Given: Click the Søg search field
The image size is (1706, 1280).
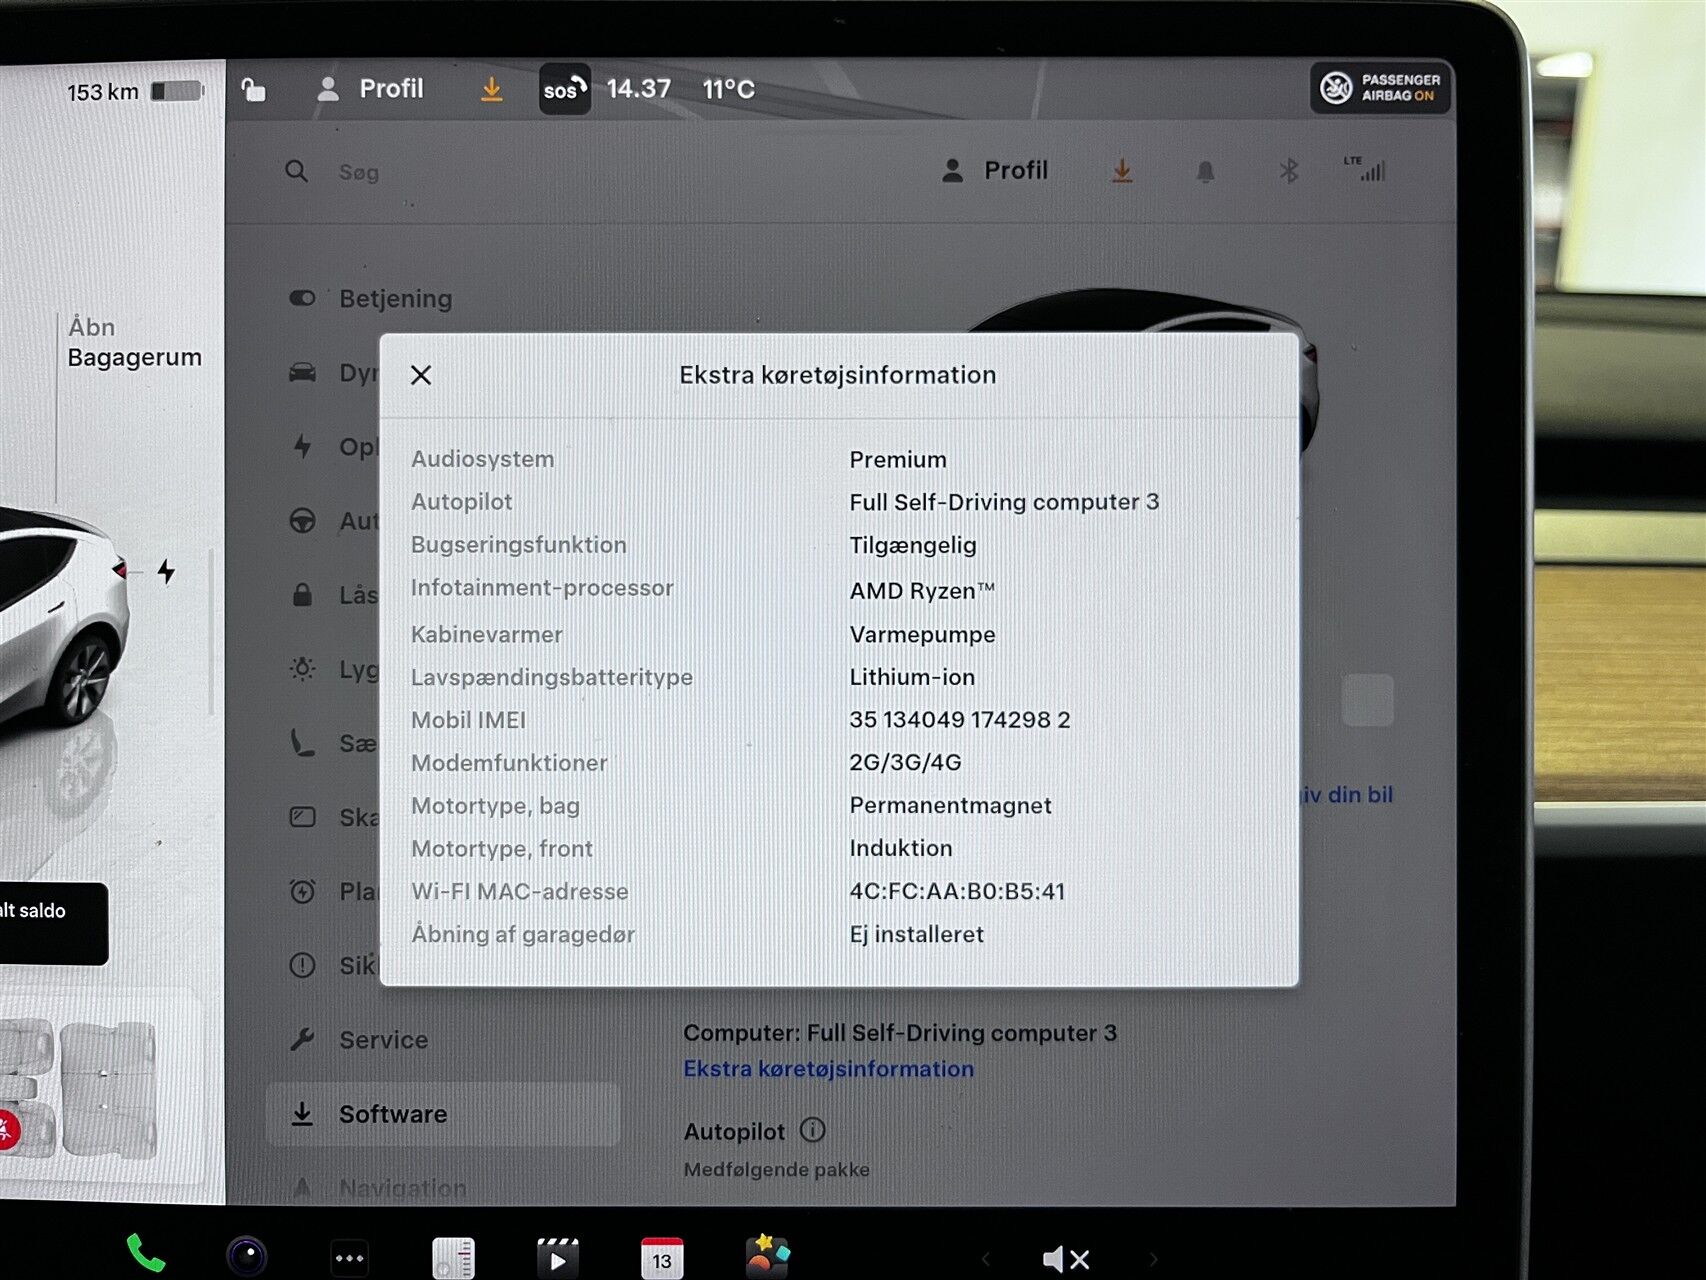Looking at the screenshot, I should click(358, 172).
